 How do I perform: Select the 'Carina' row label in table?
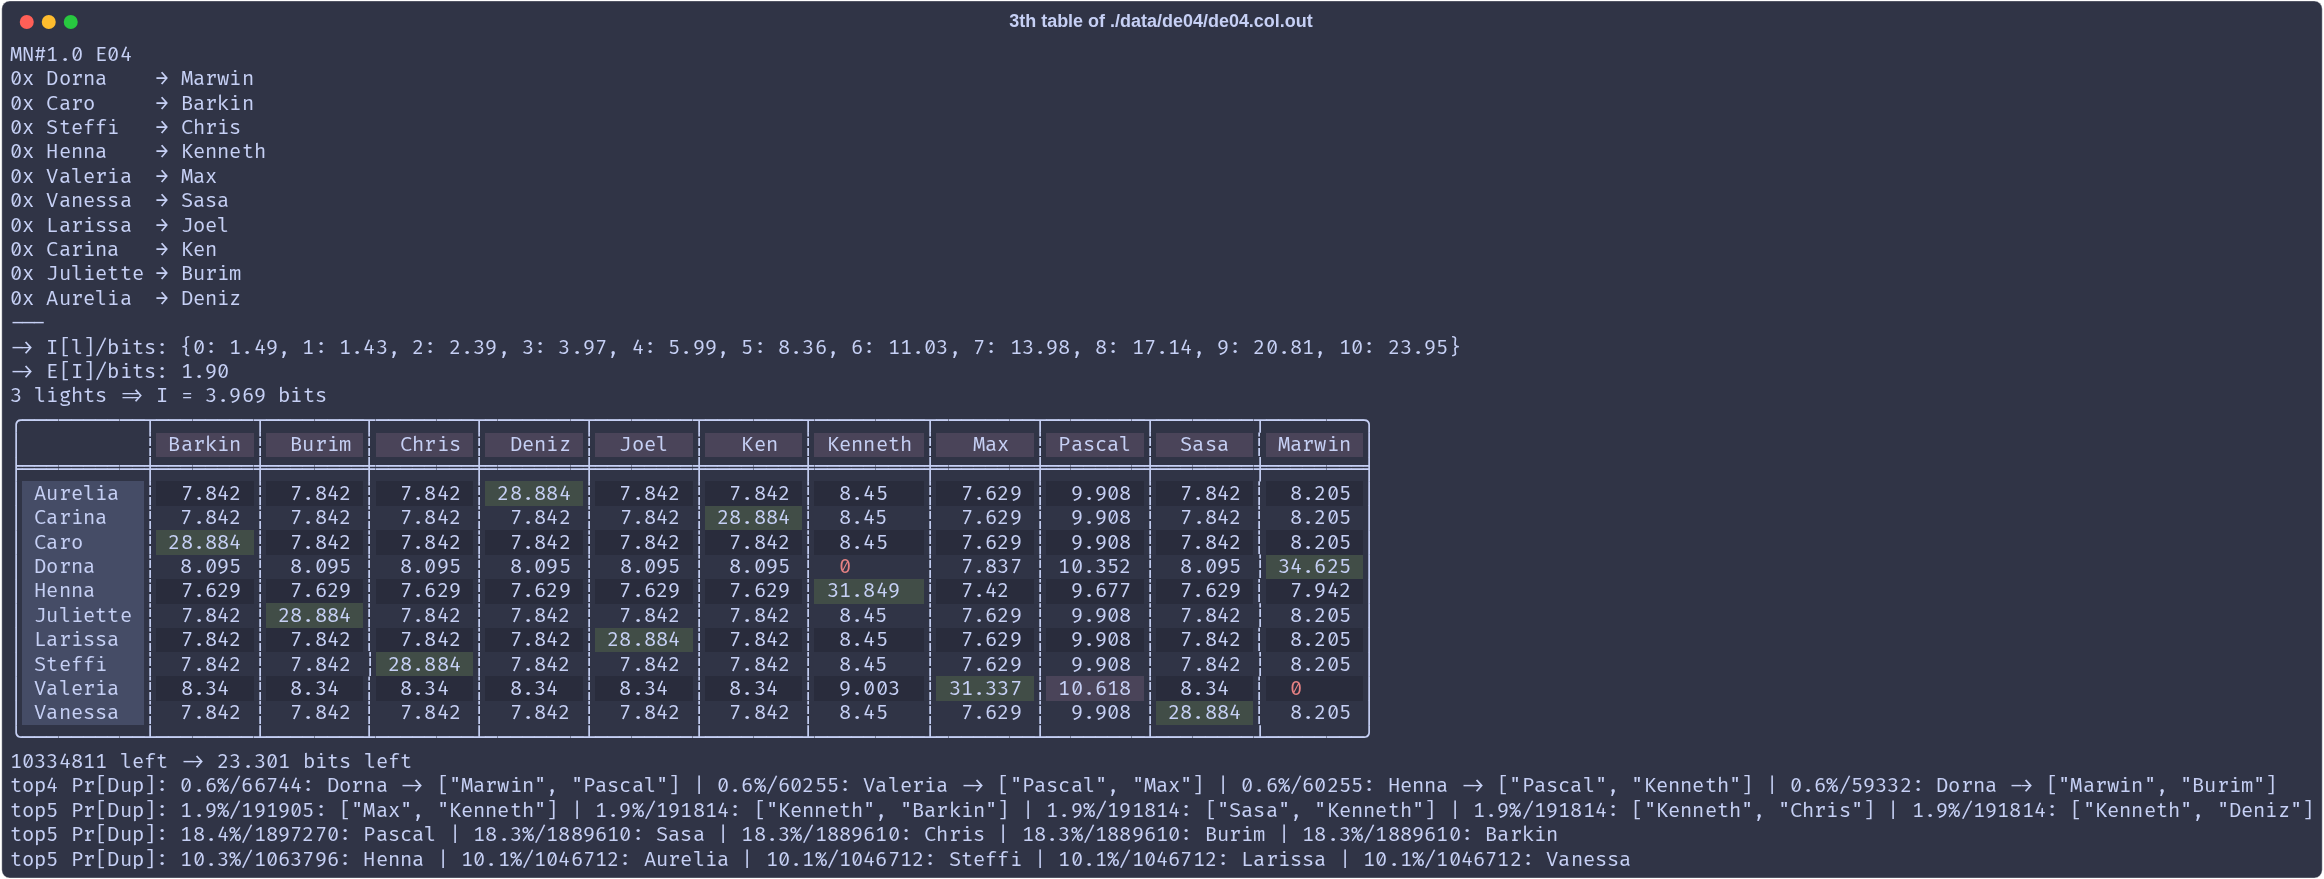tap(70, 517)
